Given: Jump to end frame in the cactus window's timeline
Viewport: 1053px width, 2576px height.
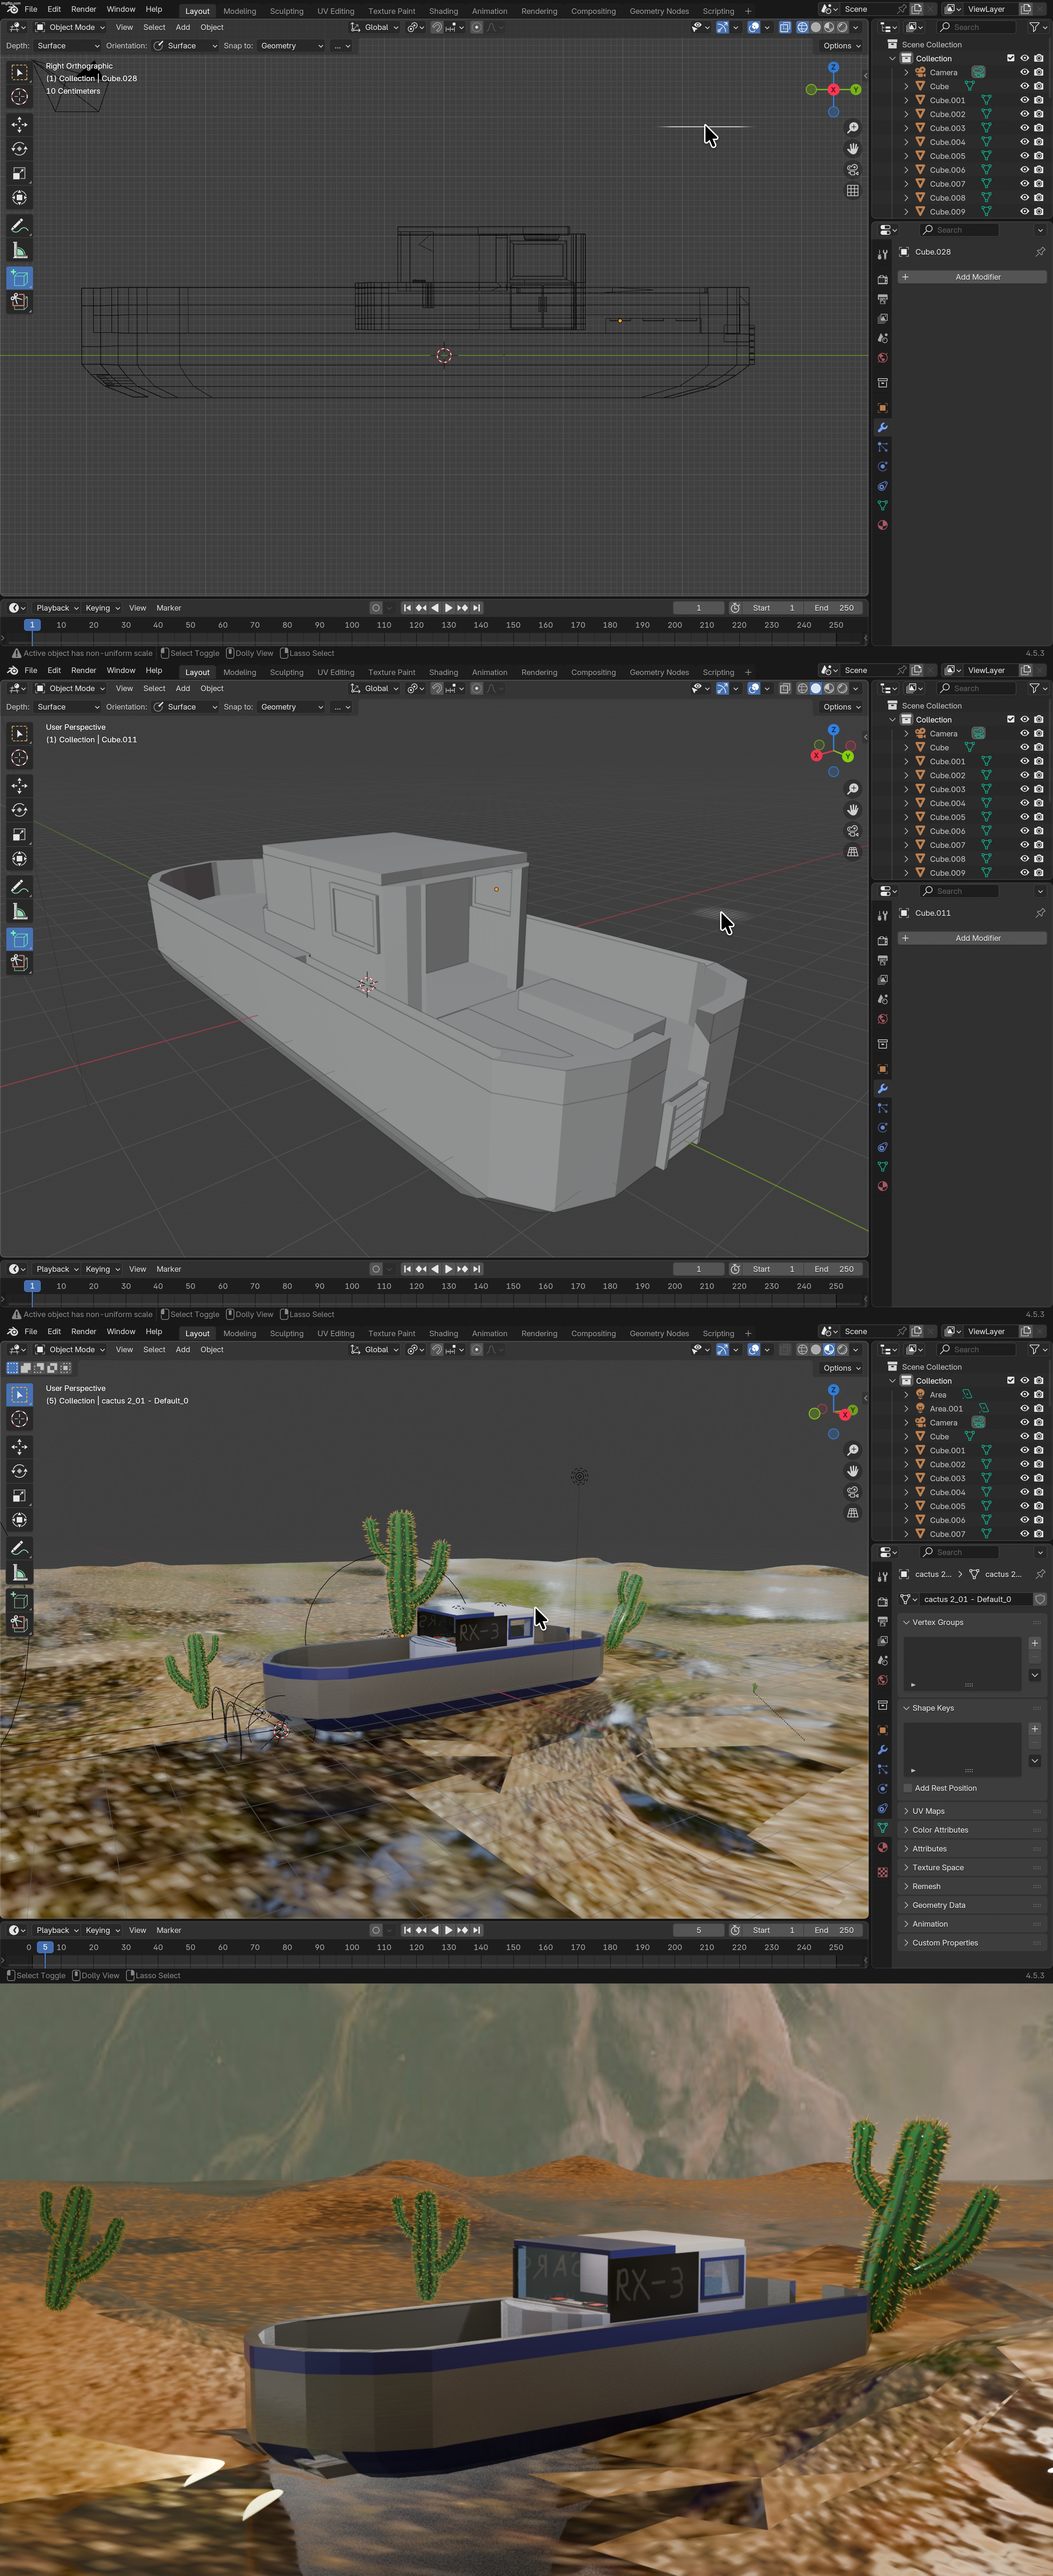Looking at the screenshot, I should coord(477,1930).
